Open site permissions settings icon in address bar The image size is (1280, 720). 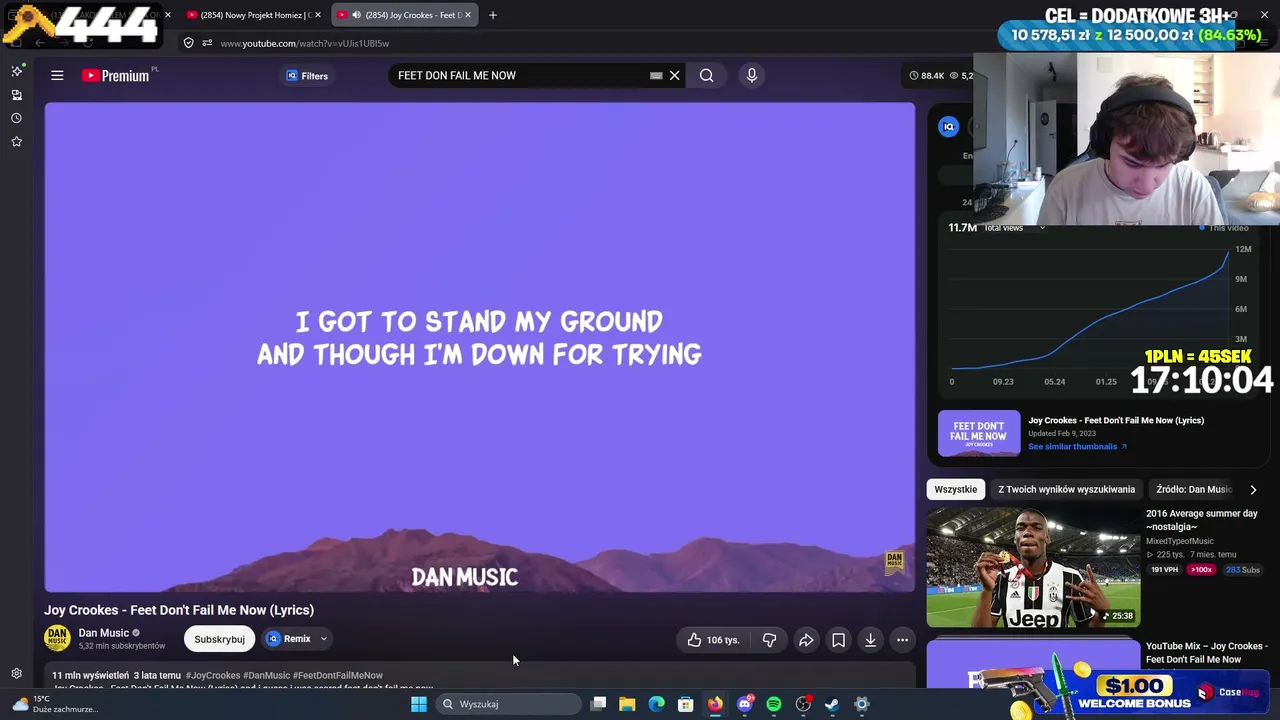click(207, 43)
